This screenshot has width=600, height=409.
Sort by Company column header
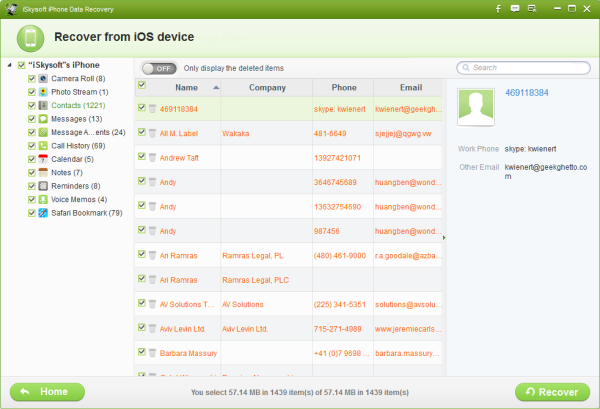[x=267, y=88]
